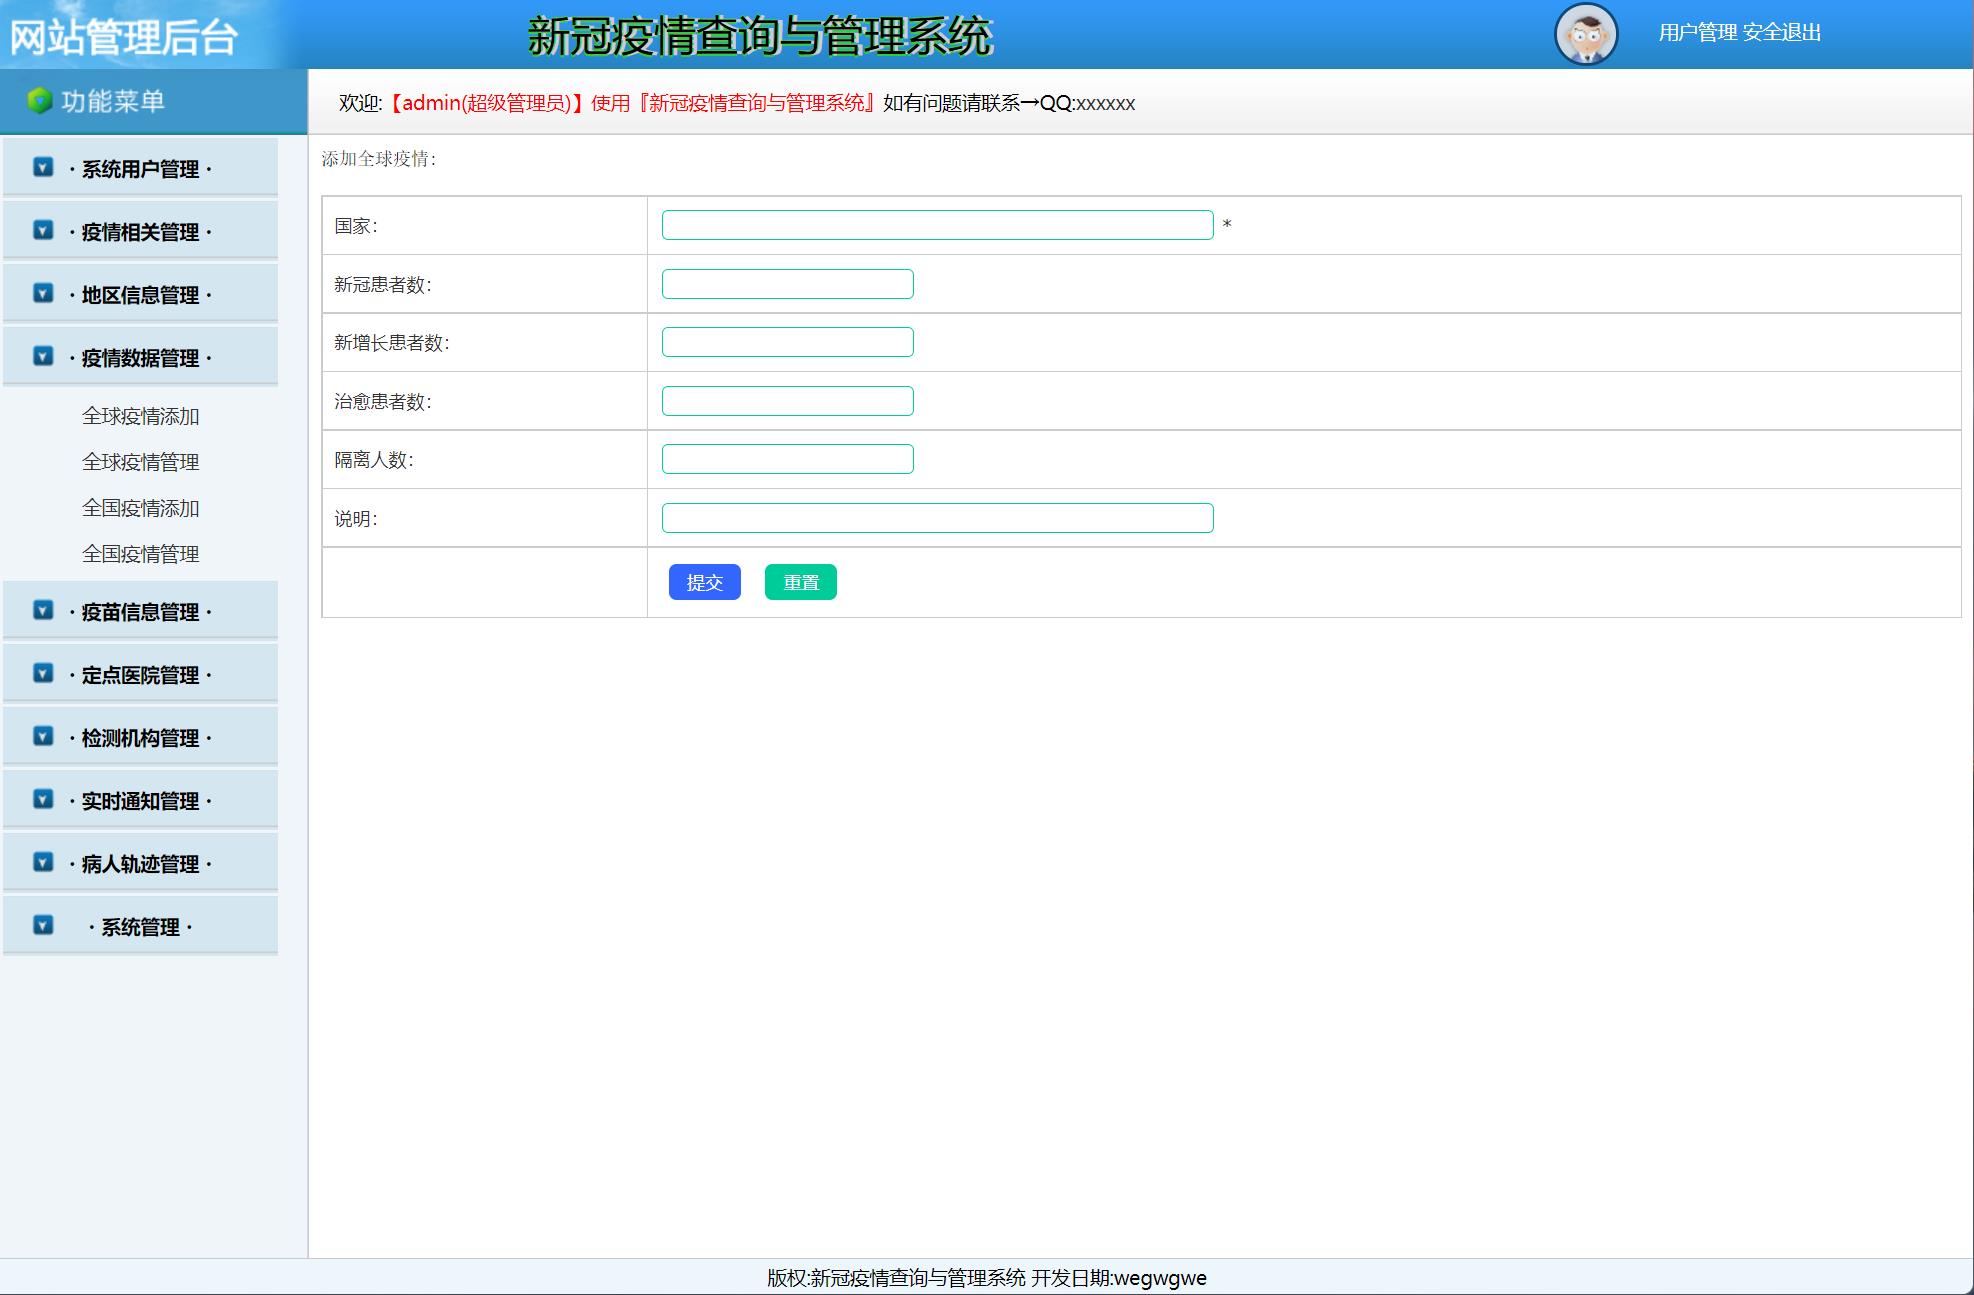Click the arrow icon next to 疫苗信息管理
This screenshot has width=1974, height=1295.
click(41, 611)
